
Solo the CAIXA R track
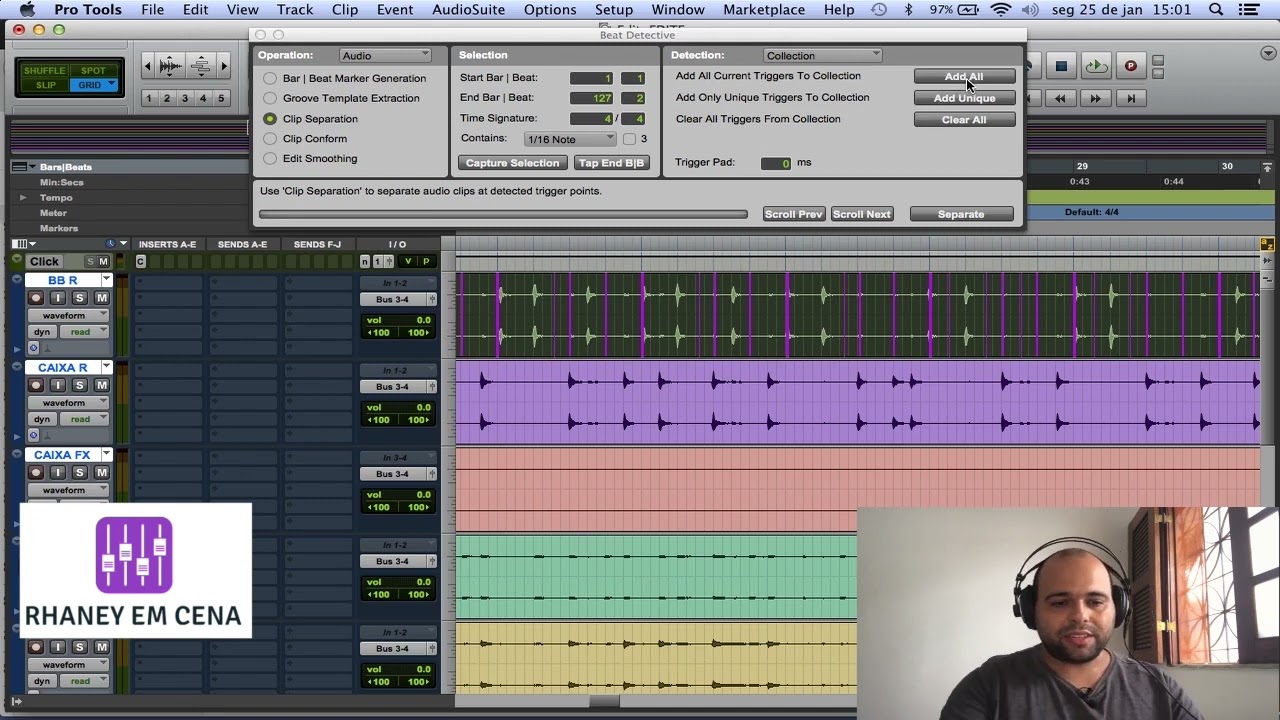[80, 385]
